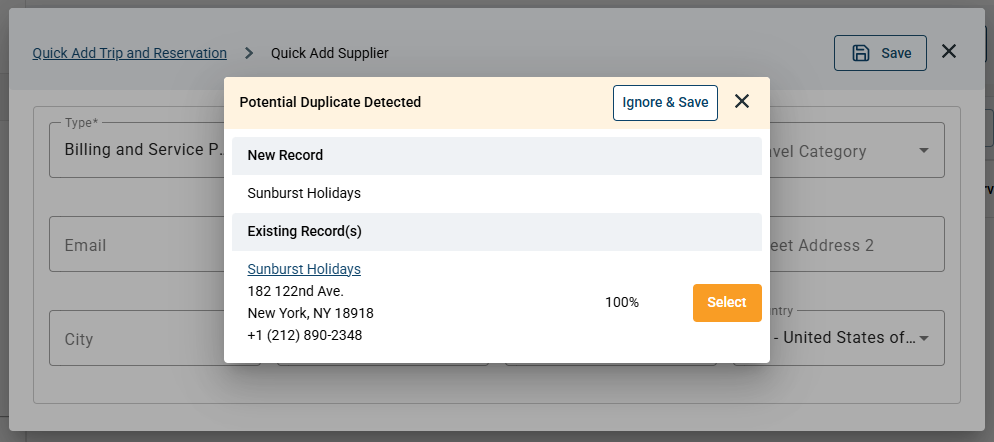Click the 100% match score
Screen dimensions: 994x442
[622, 302]
